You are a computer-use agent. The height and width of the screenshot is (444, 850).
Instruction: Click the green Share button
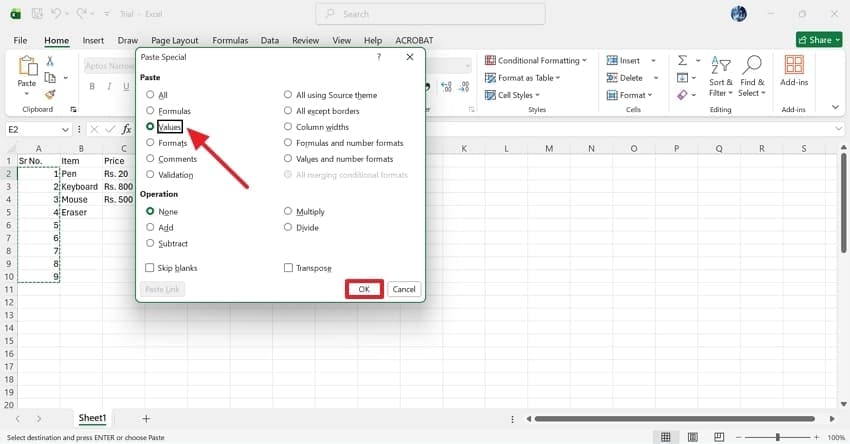tap(819, 40)
